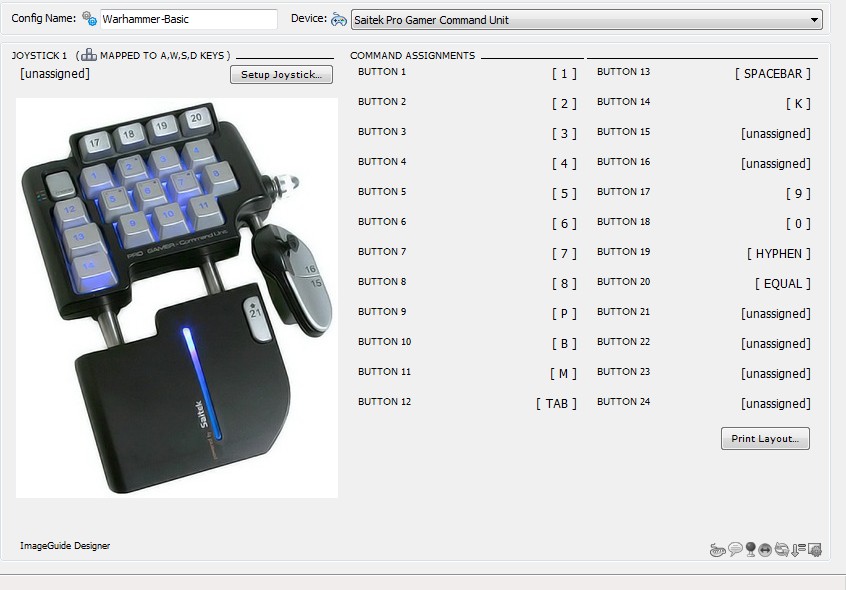
Task: Click the refresh arrows icon
Action: tap(781, 549)
